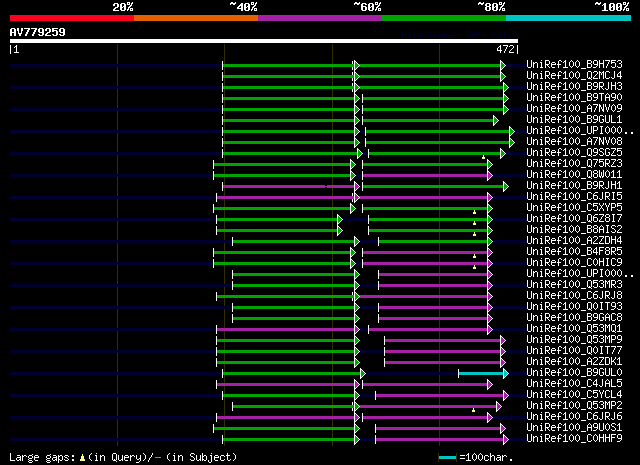Click the UniRef100_Q53MP9 hit name
This screenshot has height=465, width=640.
coord(574,340)
